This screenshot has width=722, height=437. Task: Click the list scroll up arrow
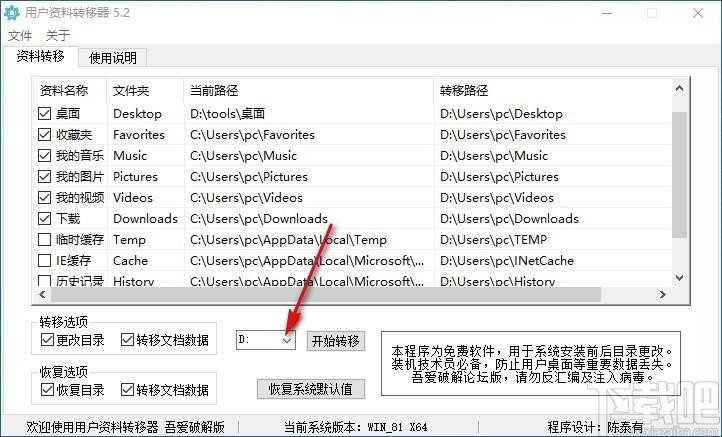click(x=680, y=88)
